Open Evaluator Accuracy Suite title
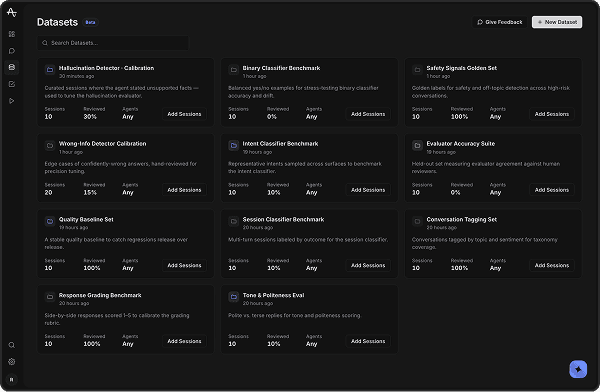The image size is (600, 392). (461, 144)
